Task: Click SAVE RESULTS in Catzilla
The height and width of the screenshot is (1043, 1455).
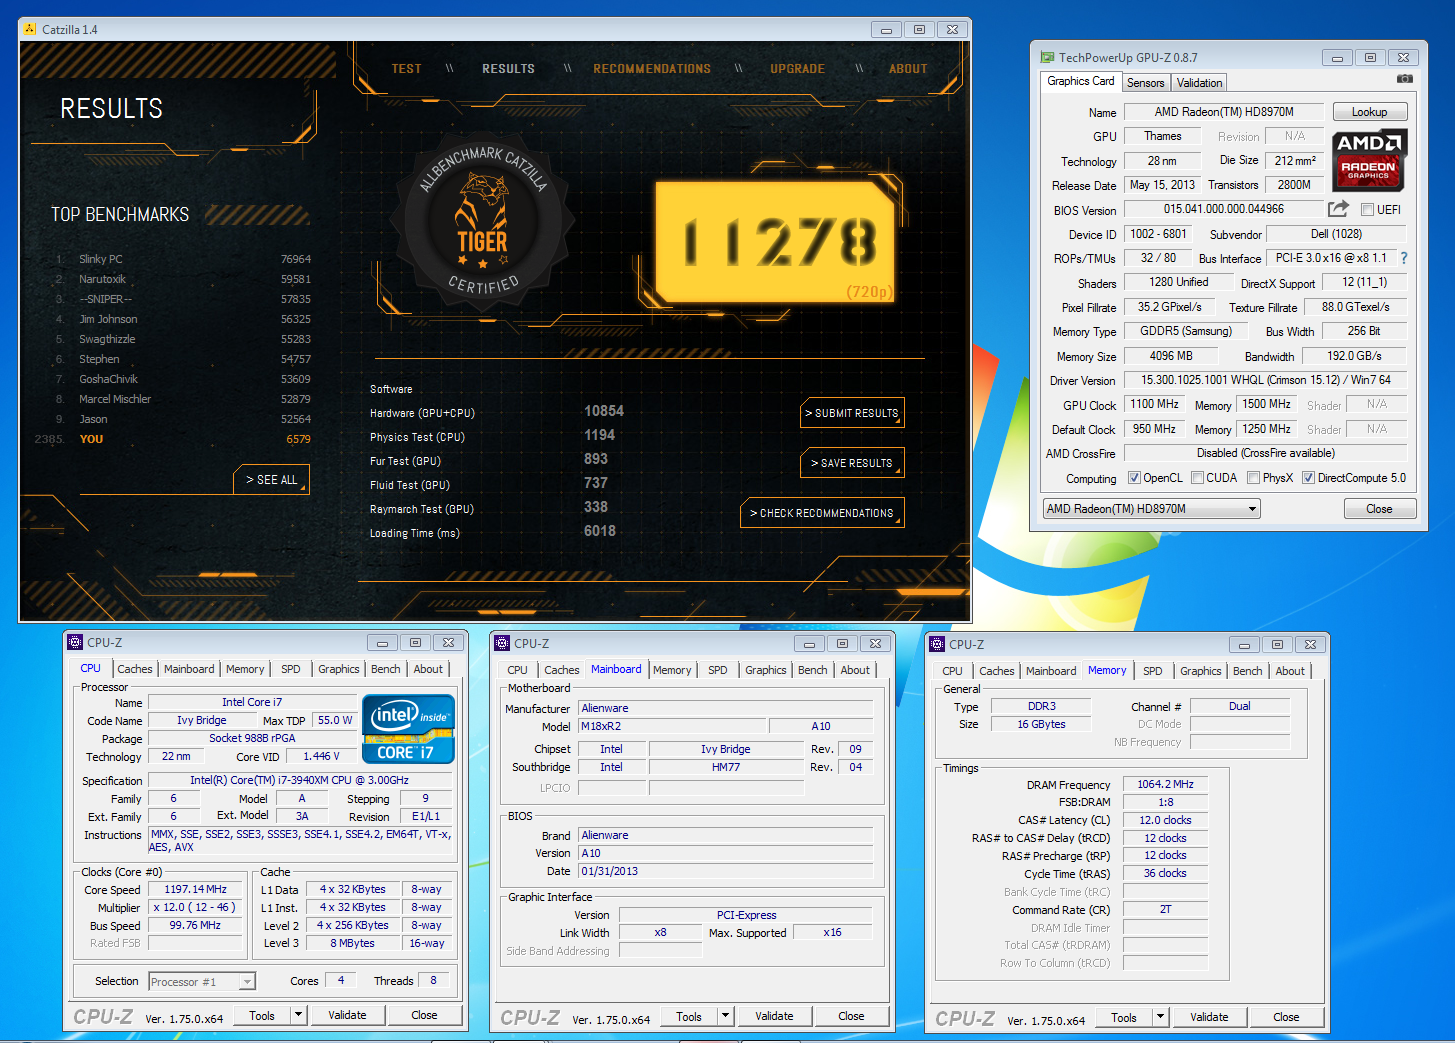Action: (852, 463)
